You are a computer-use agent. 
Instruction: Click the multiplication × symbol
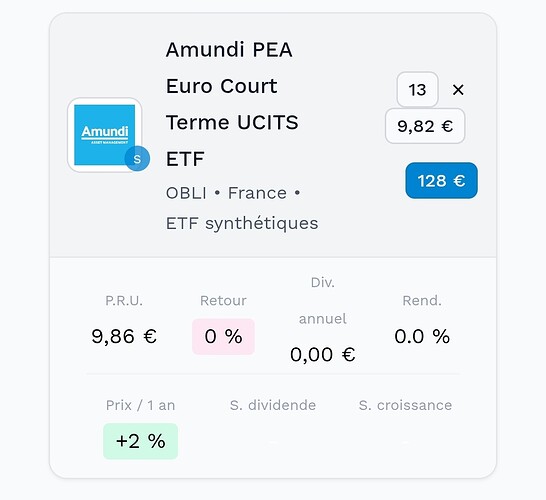click(x=458, y=90)
